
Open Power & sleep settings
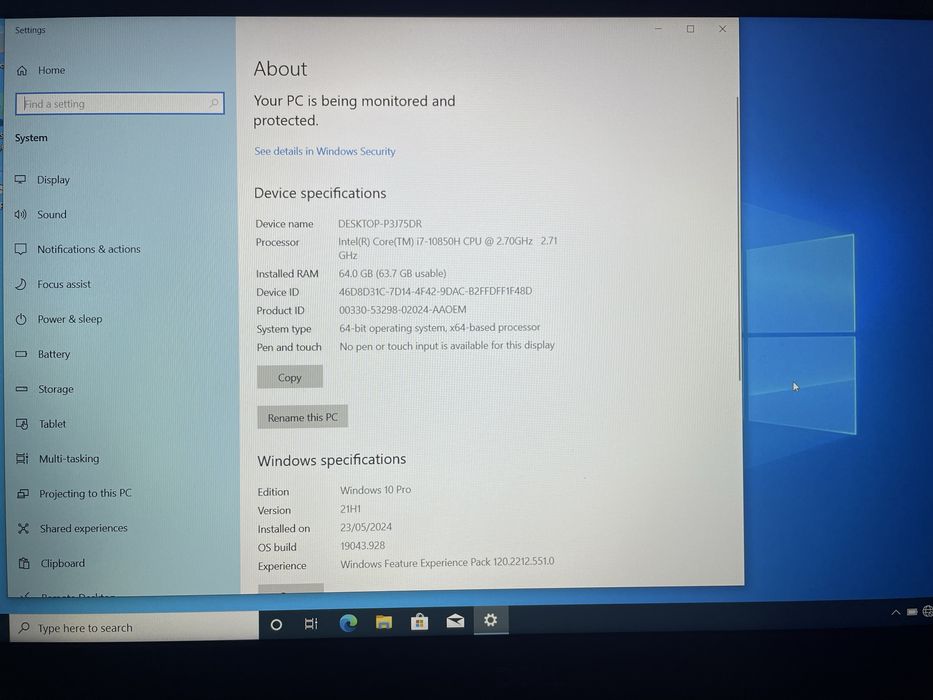coord(70,319)
